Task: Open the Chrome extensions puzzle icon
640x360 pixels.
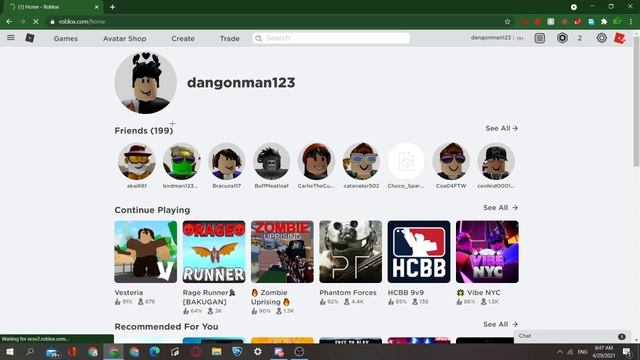Action: pos(604,22)
